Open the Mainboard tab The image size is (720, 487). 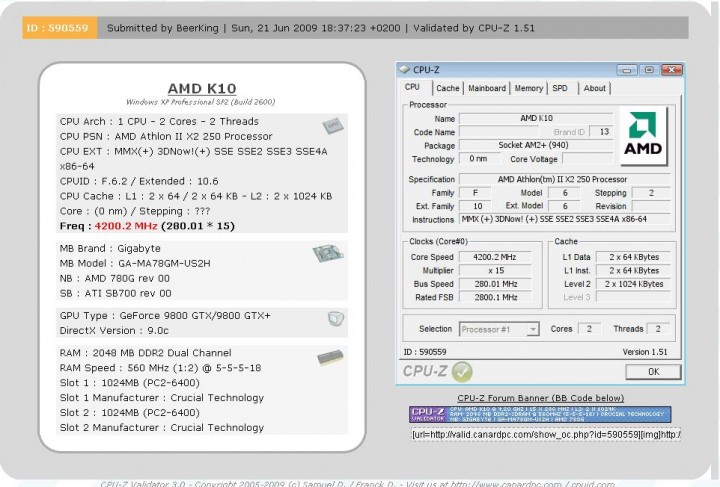(487, 88)
